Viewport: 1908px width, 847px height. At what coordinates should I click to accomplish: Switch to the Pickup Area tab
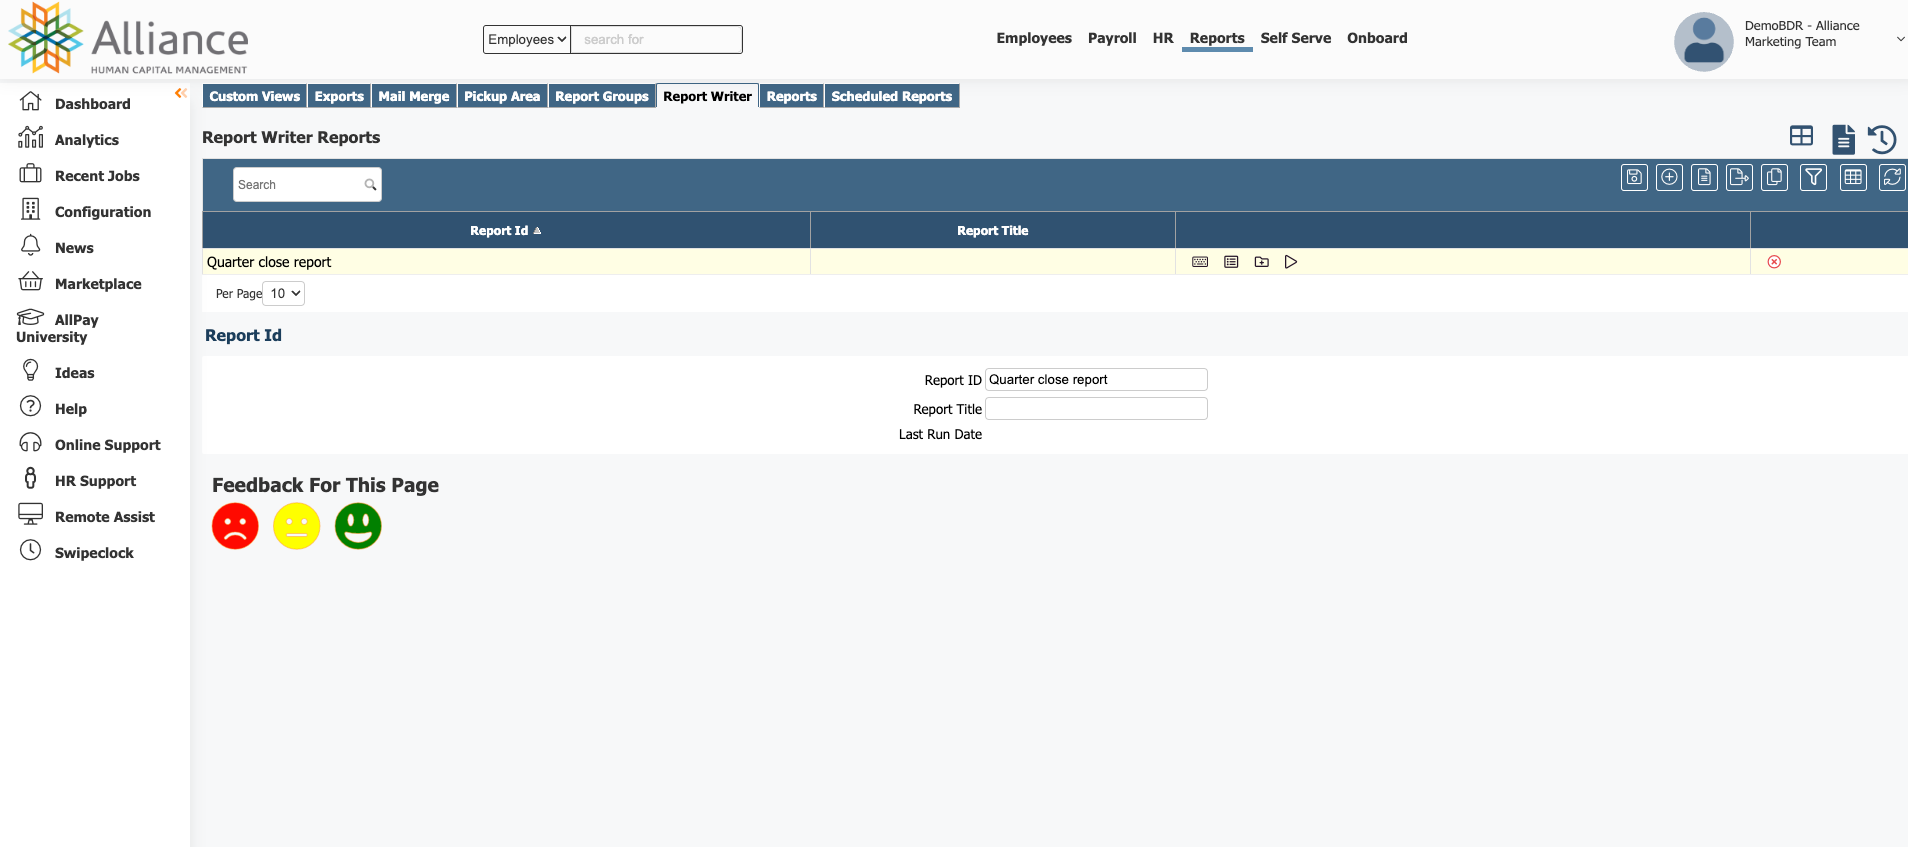[x=502, y=96]
